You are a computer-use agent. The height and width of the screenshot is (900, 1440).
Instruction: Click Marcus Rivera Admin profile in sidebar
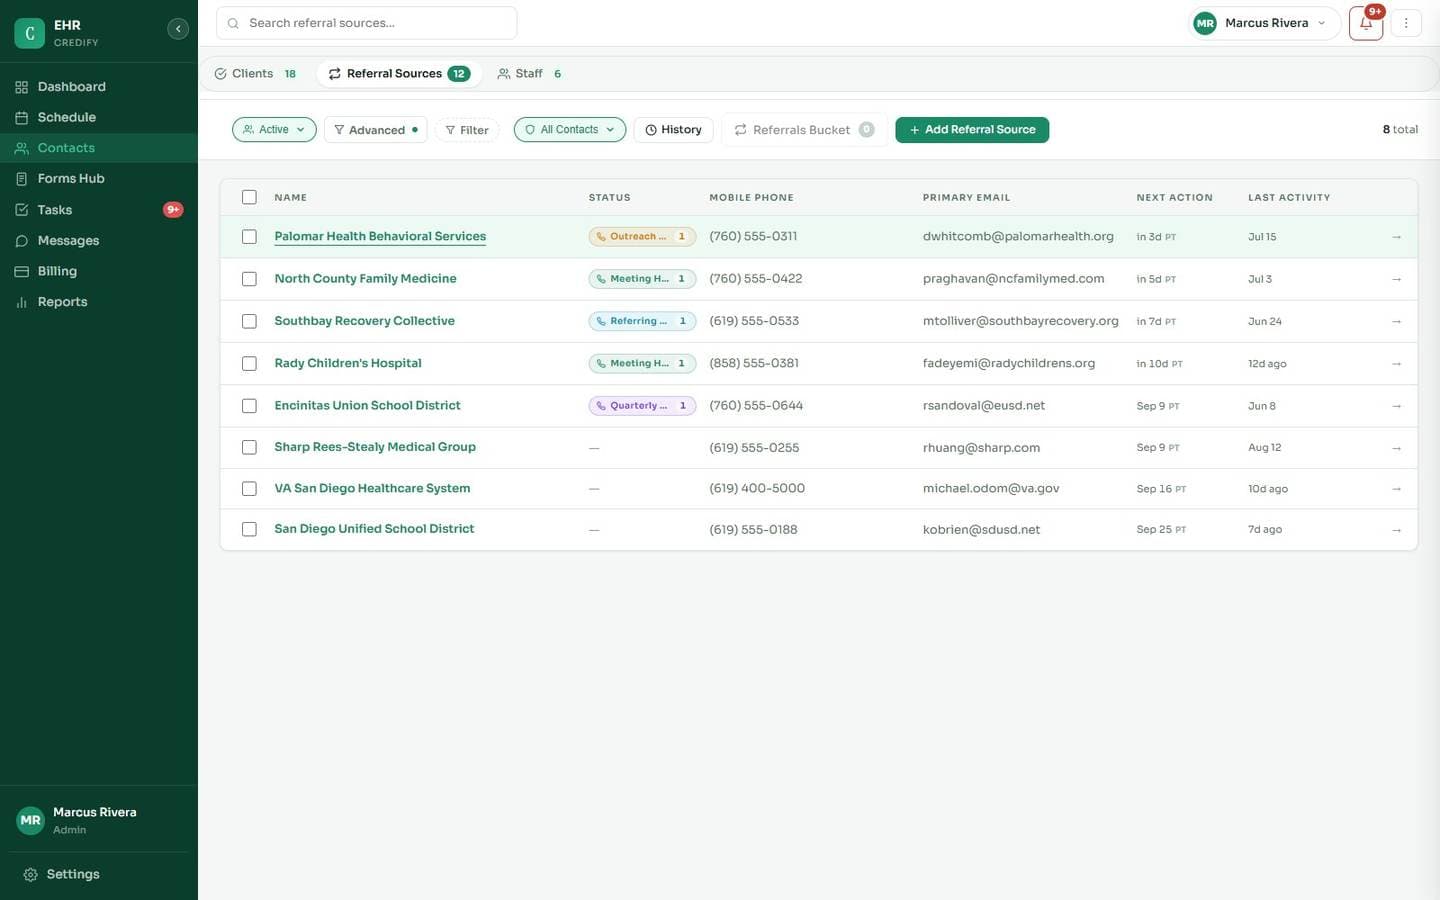click(x=98, y=820)
